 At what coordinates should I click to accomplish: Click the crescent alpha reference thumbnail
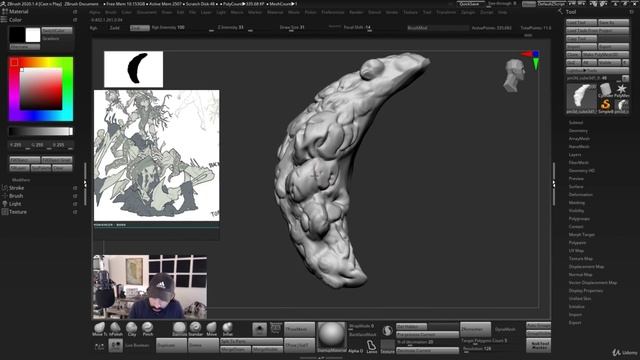point(133,69)
